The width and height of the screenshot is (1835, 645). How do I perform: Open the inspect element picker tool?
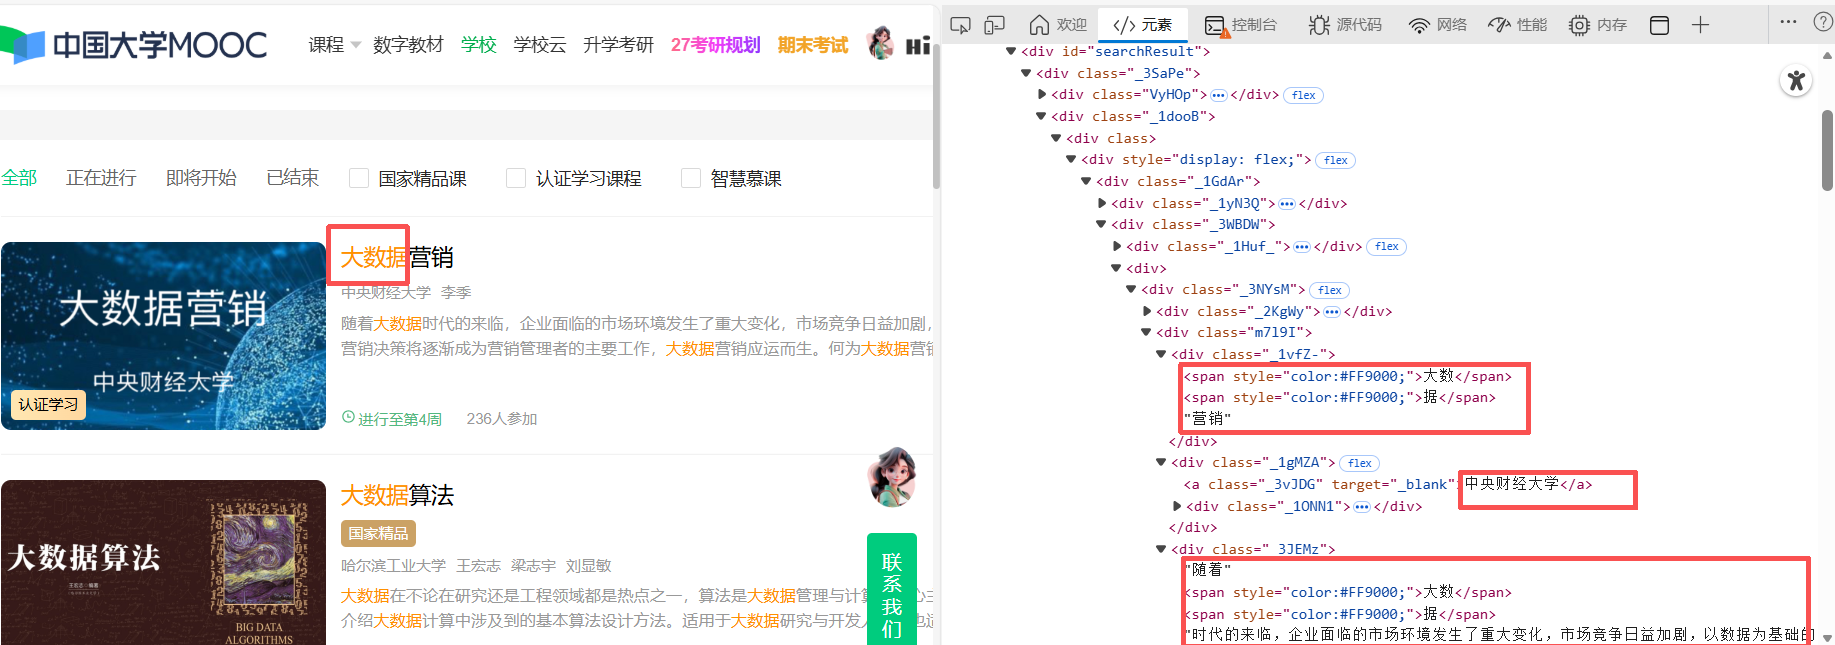[960, 25]
